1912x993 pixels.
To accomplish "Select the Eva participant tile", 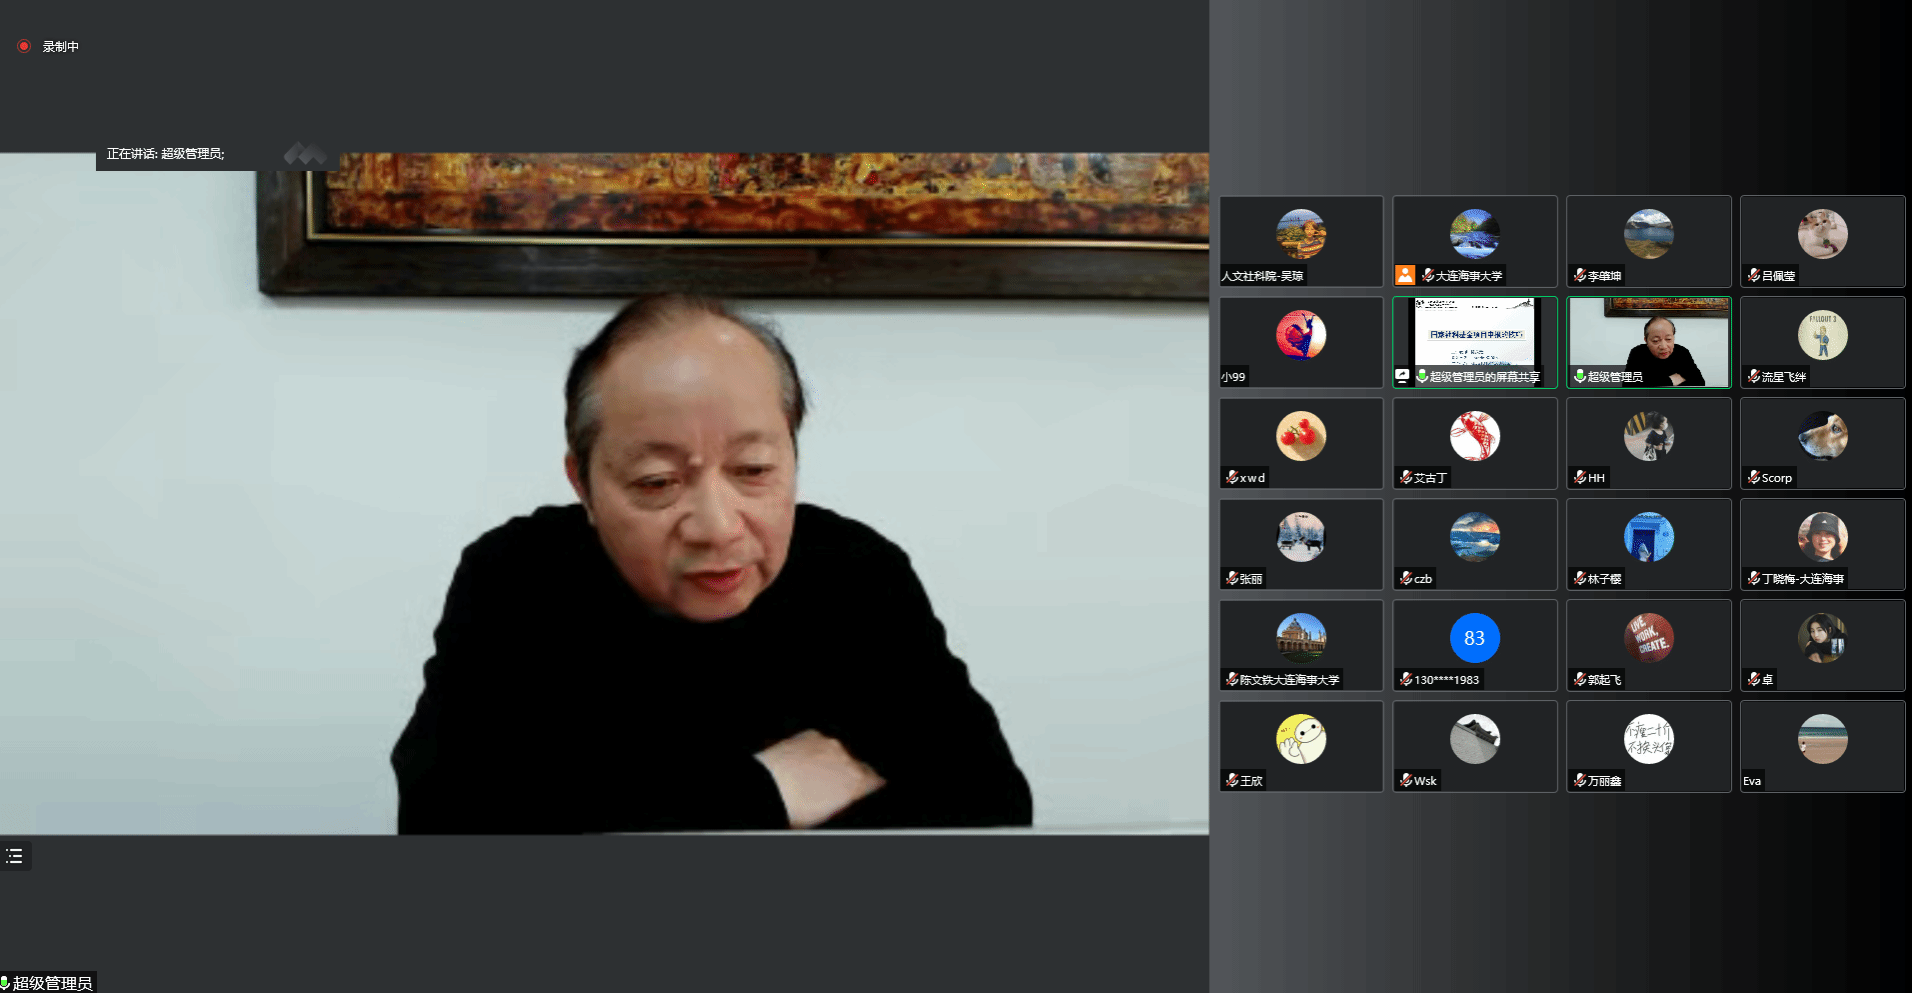I will [1822, 746].
